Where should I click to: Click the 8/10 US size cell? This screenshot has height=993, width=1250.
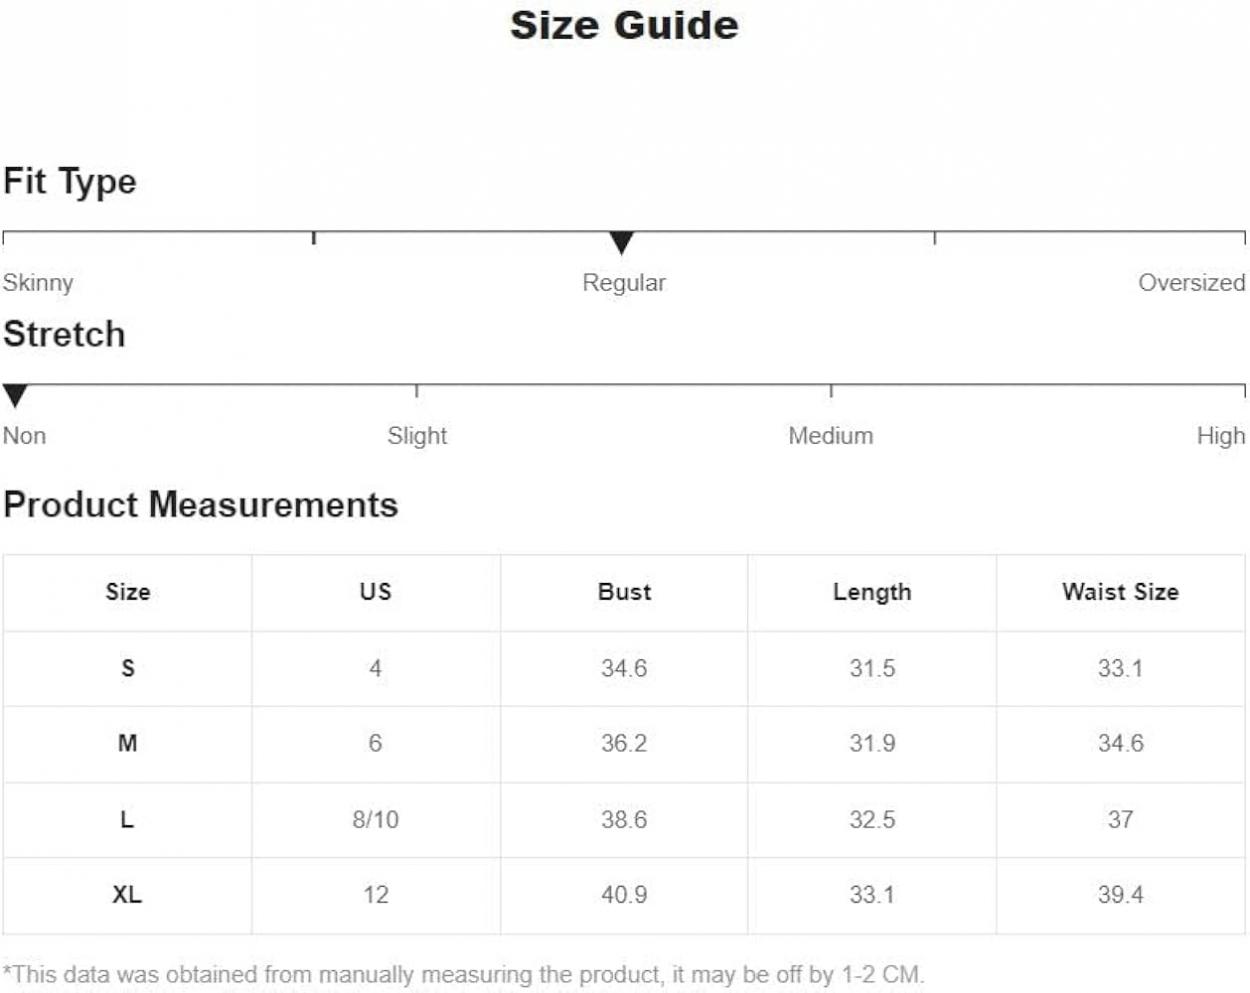pos(376,820)
